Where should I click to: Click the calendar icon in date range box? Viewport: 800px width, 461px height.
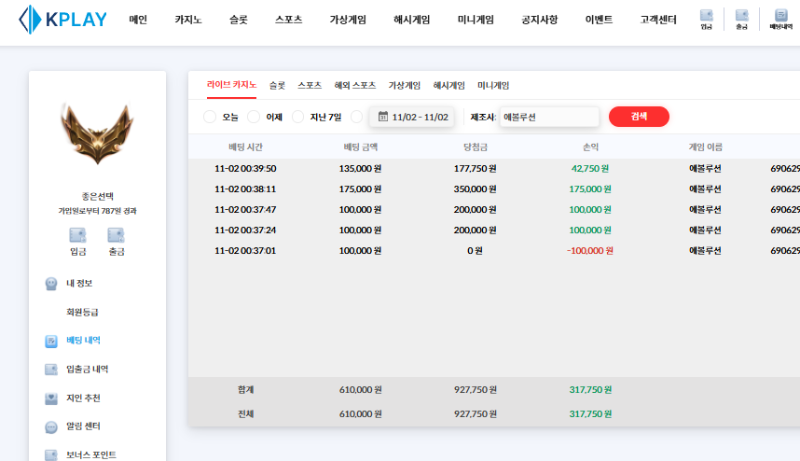[383, 117]
